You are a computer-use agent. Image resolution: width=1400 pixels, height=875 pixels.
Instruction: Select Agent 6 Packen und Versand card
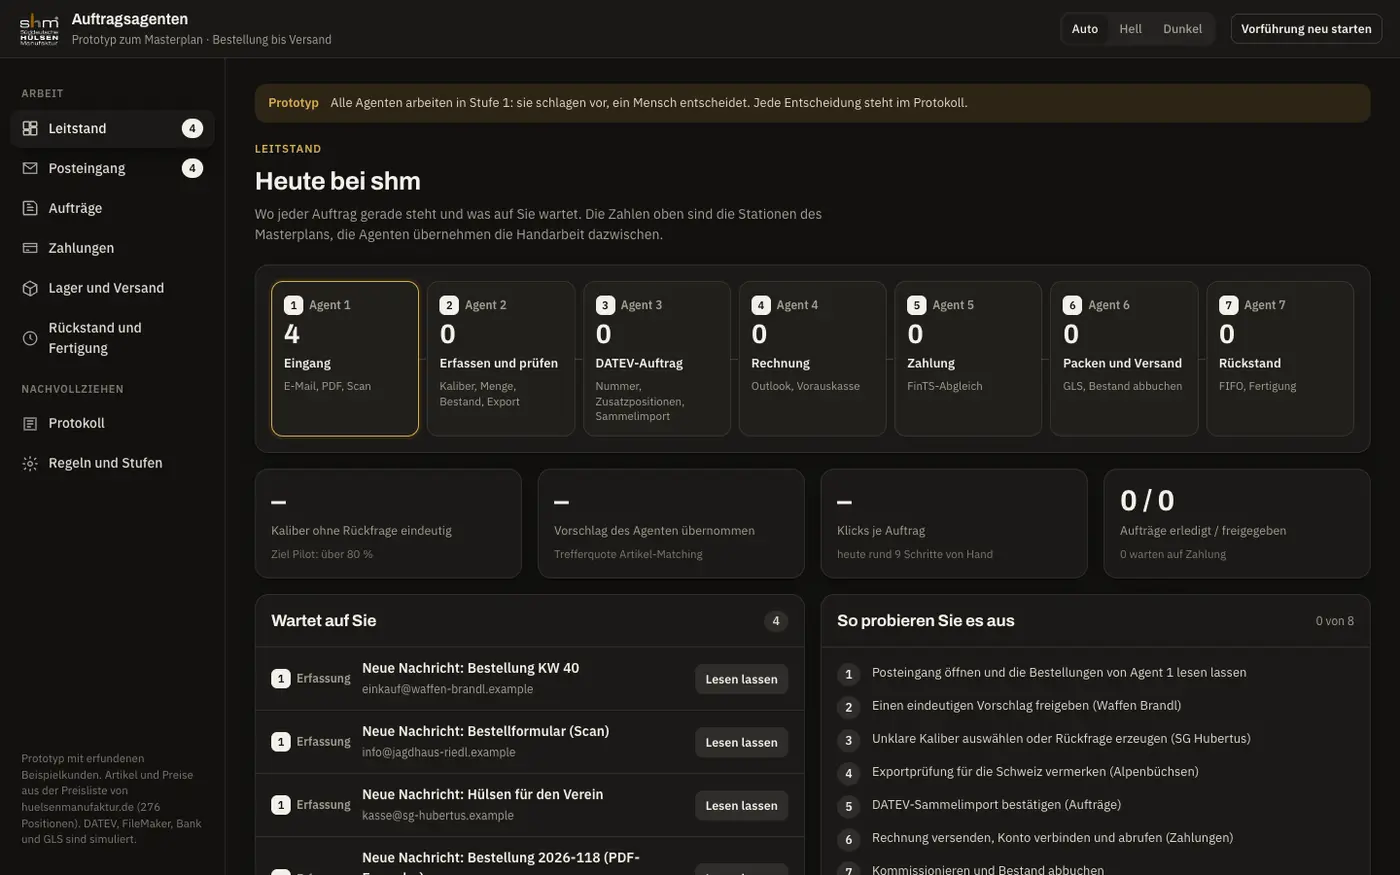1124,358
